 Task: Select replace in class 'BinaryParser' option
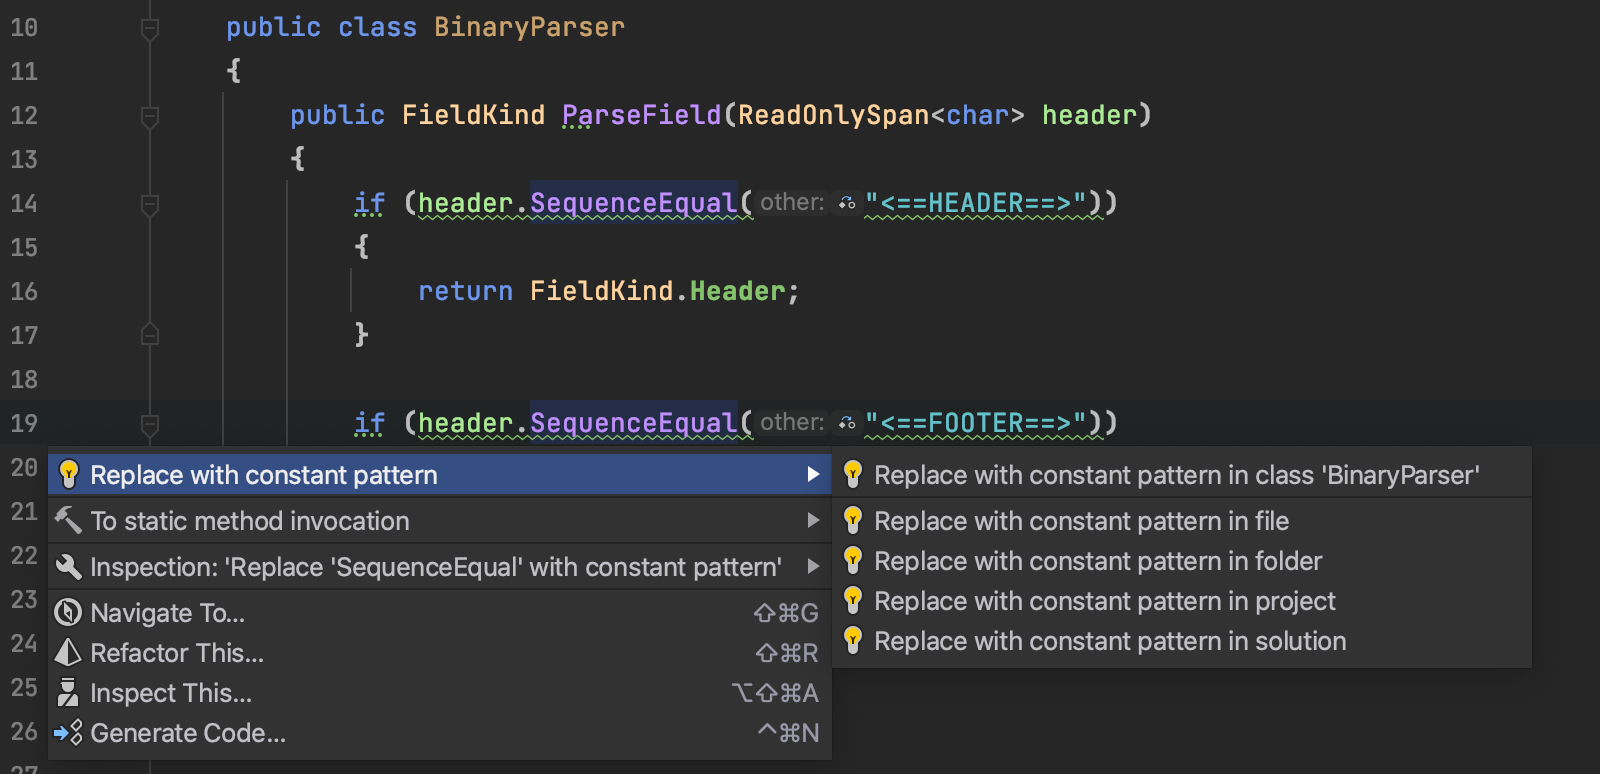(1176, 475)
